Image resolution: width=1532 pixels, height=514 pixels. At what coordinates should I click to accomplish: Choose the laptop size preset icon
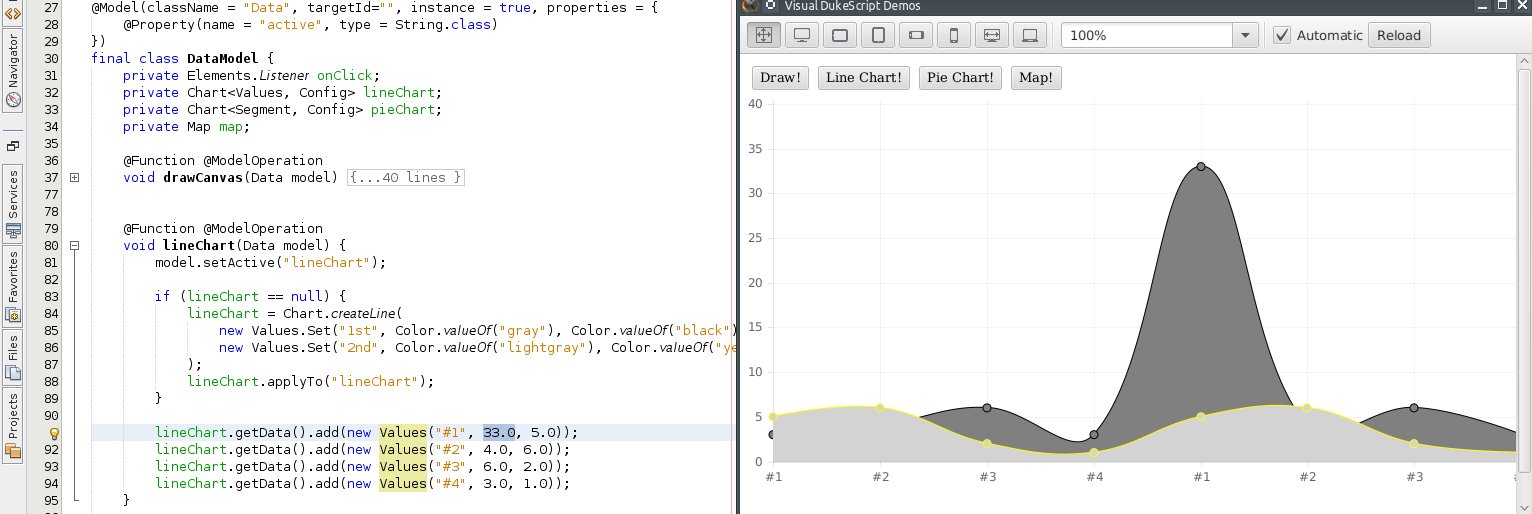pos(1029,35)
